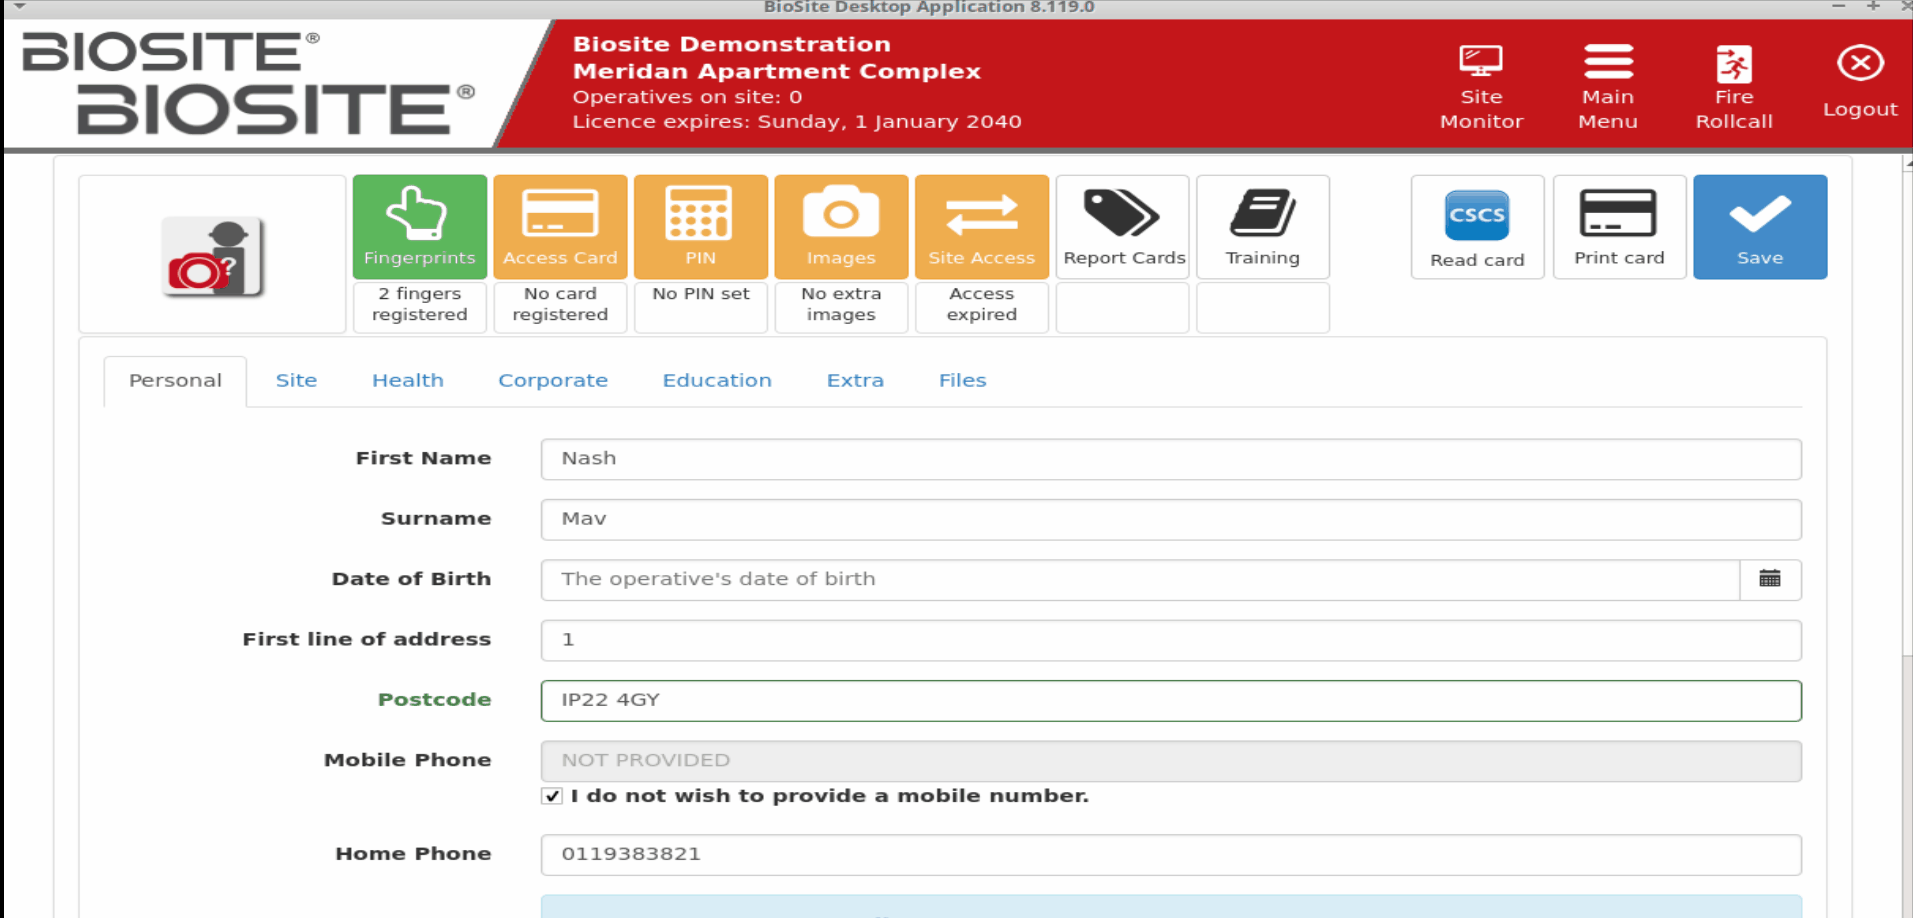Click the Postcode field IP22 4GY
This screenshot has height=918, width=1913.
[1171, 700]
